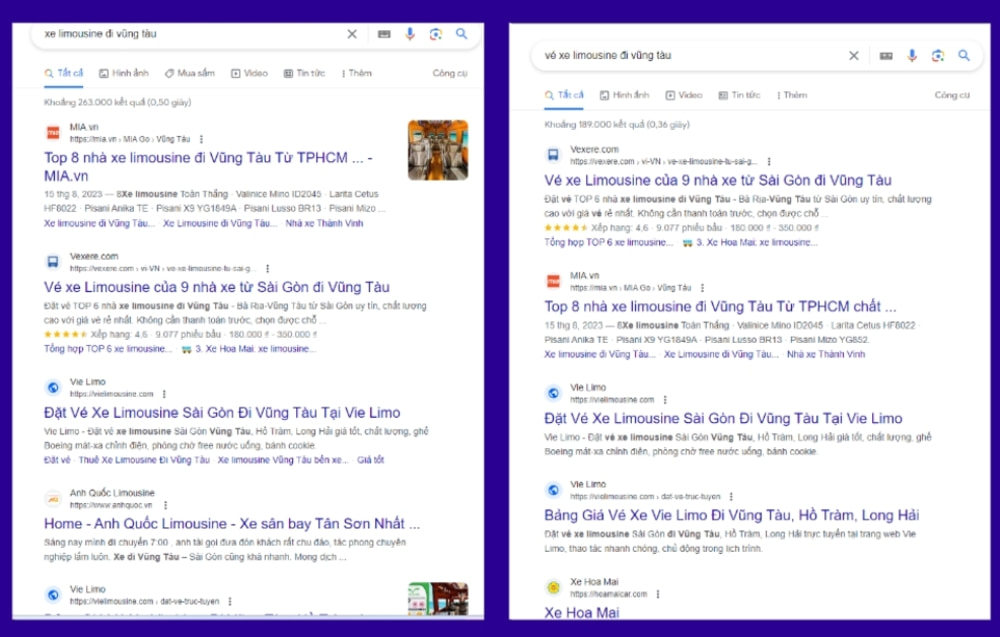Image resolution: width=1000 pixels, height=637 pixels.
Task: Expand the Thêm menu in the right search page
Action: tap(792, 95)
